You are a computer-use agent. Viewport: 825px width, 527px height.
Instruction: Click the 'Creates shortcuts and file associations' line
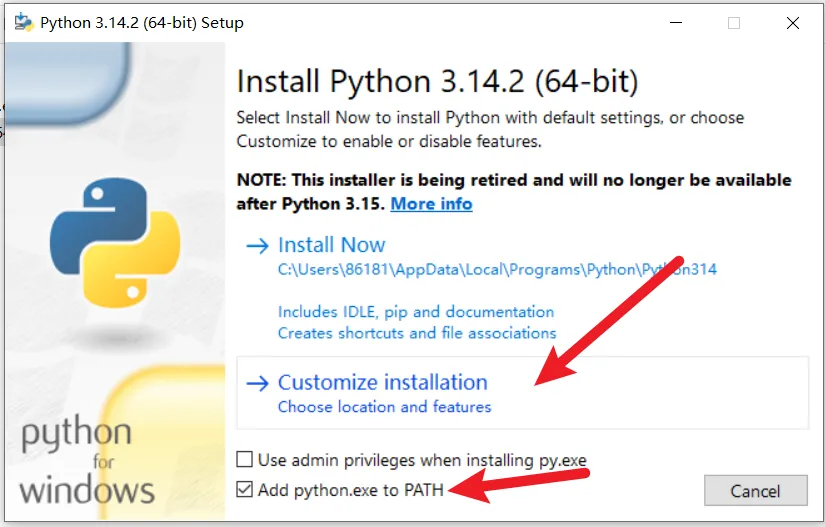pos(416,333)
